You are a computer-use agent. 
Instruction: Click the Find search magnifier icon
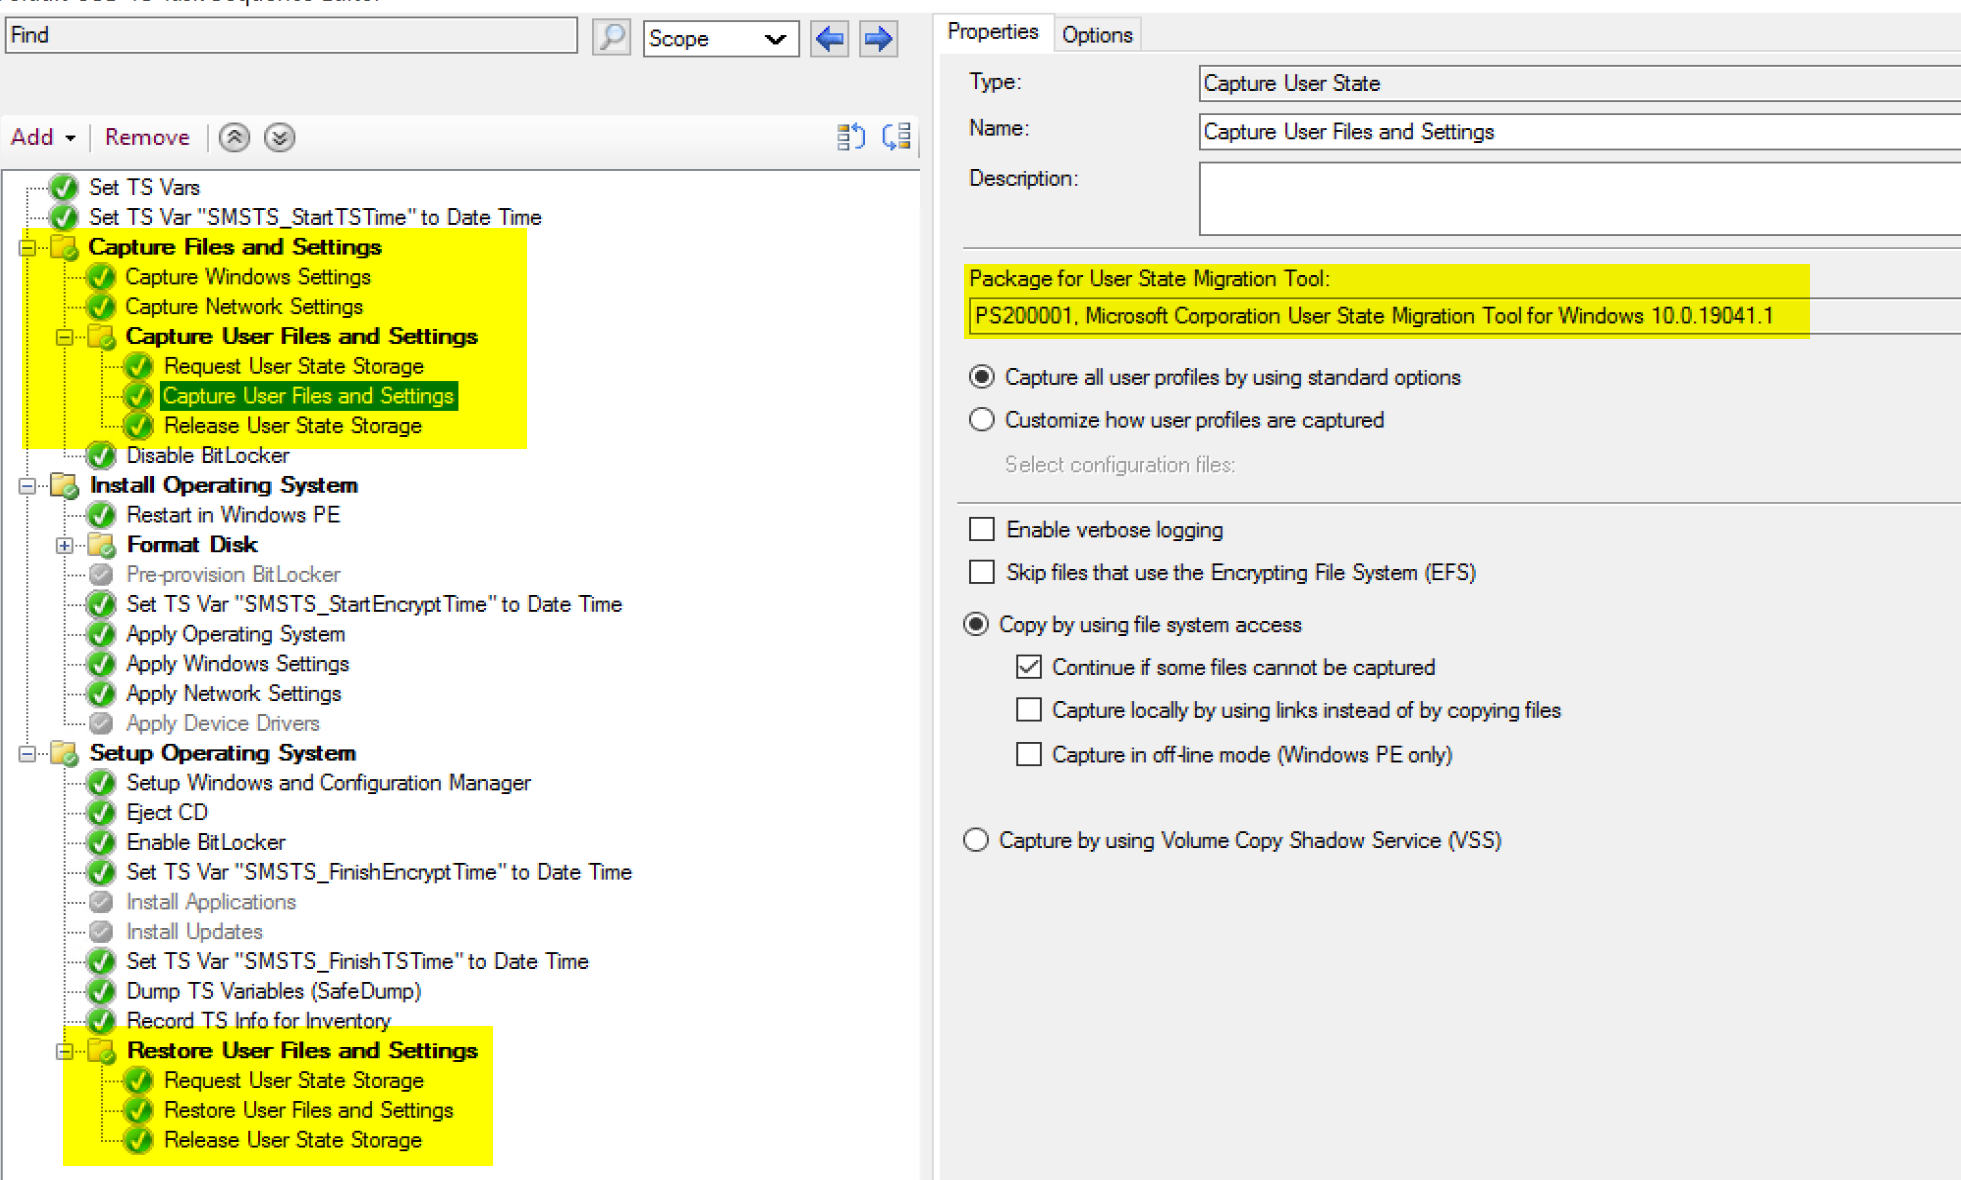611,38
